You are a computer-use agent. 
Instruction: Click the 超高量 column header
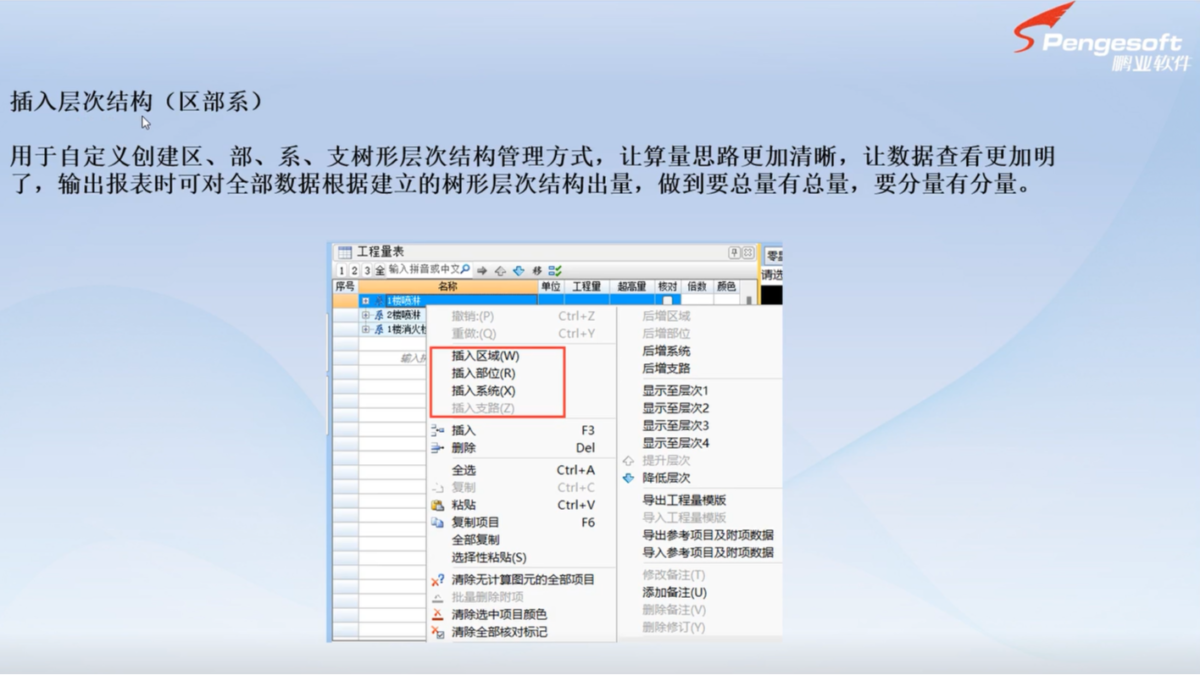click(x=632, y=287)
